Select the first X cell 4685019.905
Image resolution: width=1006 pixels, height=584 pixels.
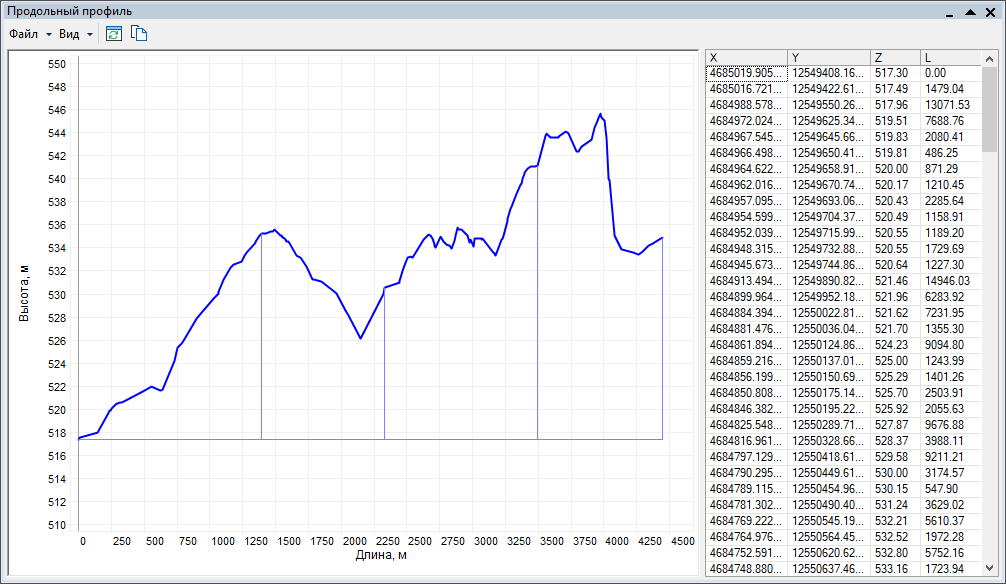(746, 73)
